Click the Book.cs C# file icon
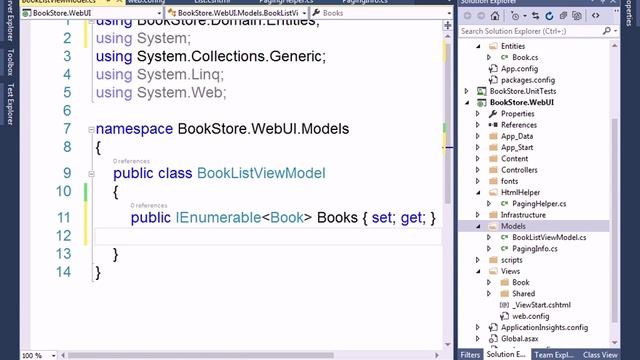 click(x=504, y=58)
